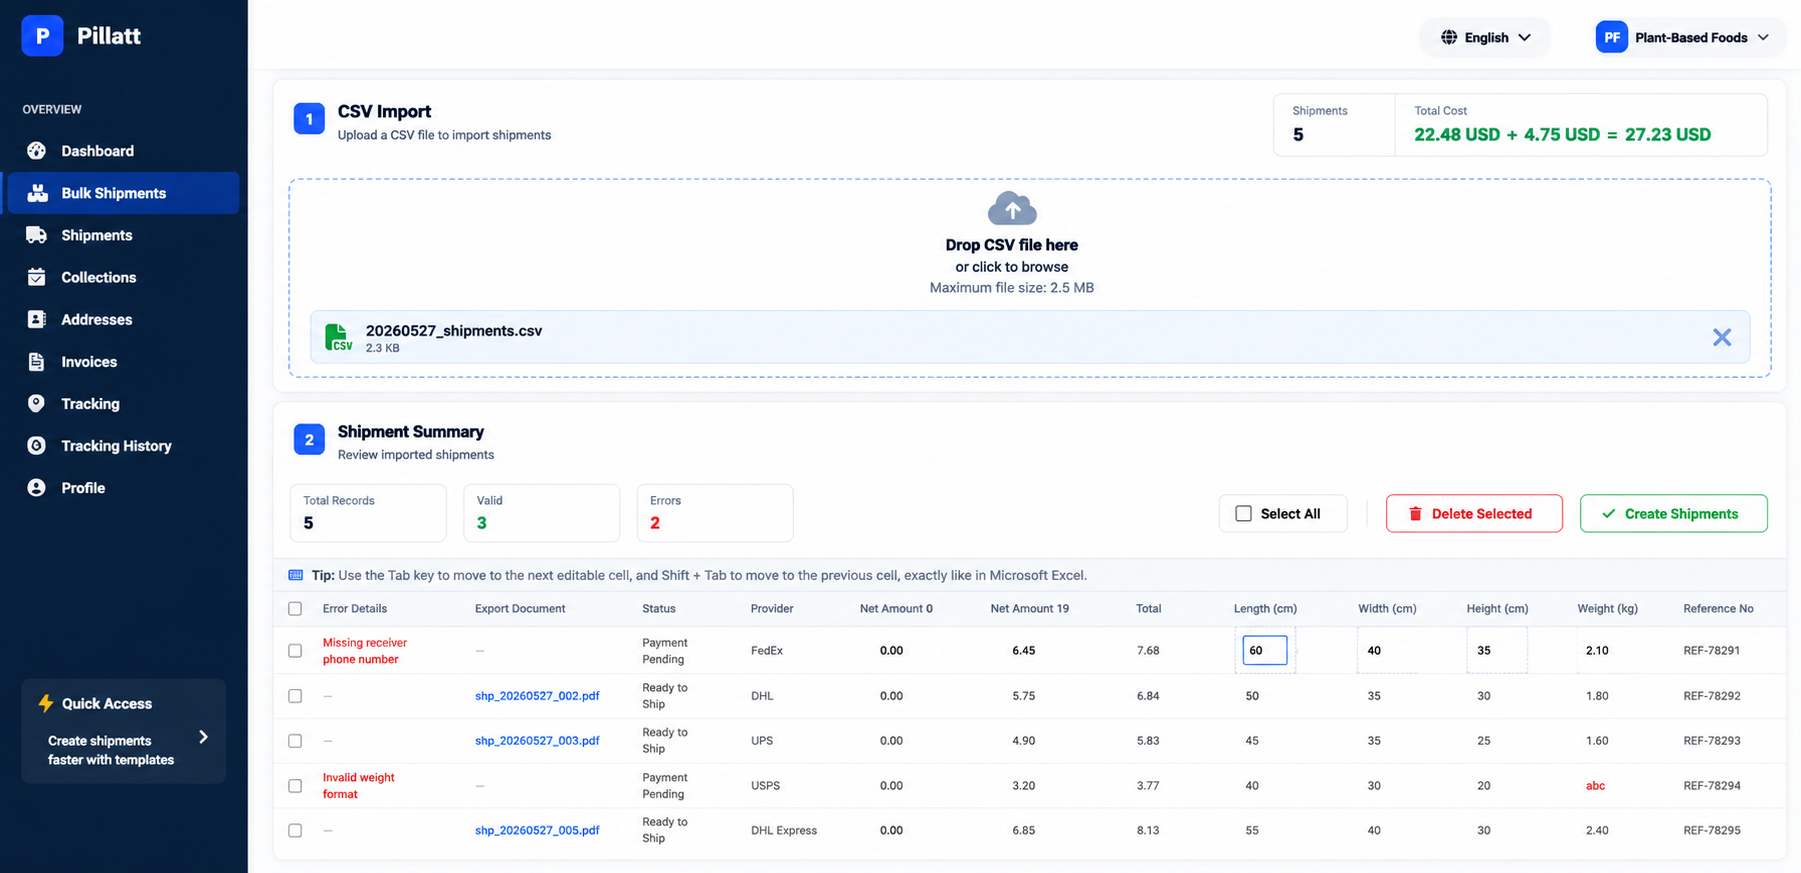
Task: Toggle the Select All checkbox
Action: (x=1244, y=514)
